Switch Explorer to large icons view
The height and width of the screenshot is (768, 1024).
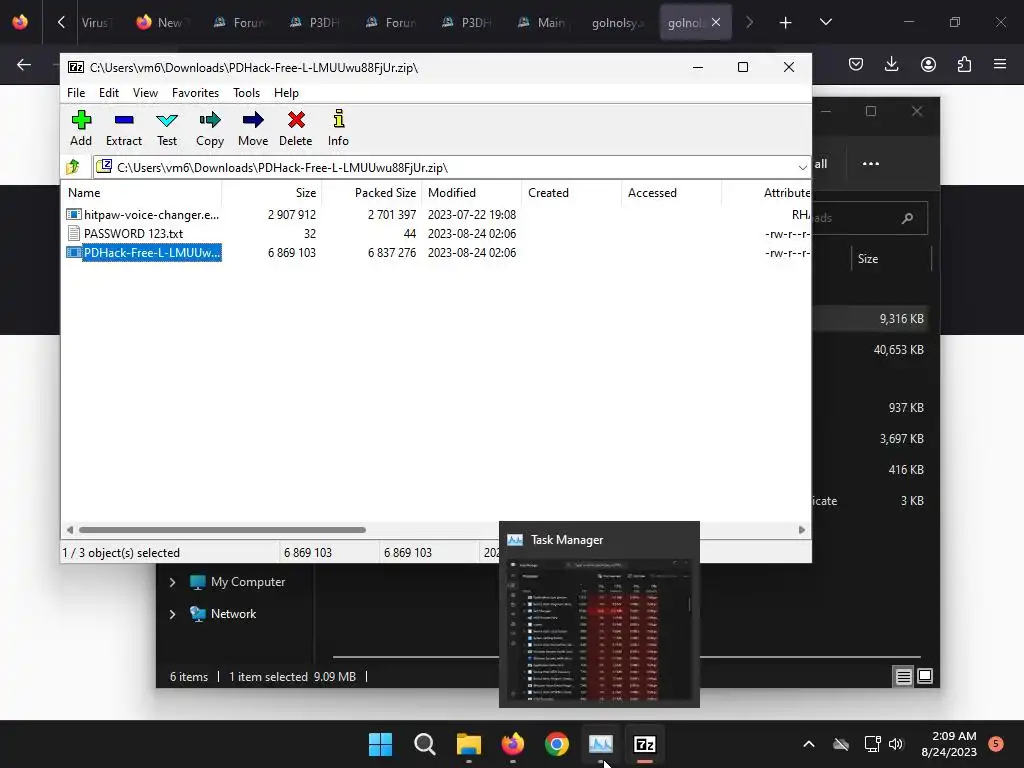925,677
